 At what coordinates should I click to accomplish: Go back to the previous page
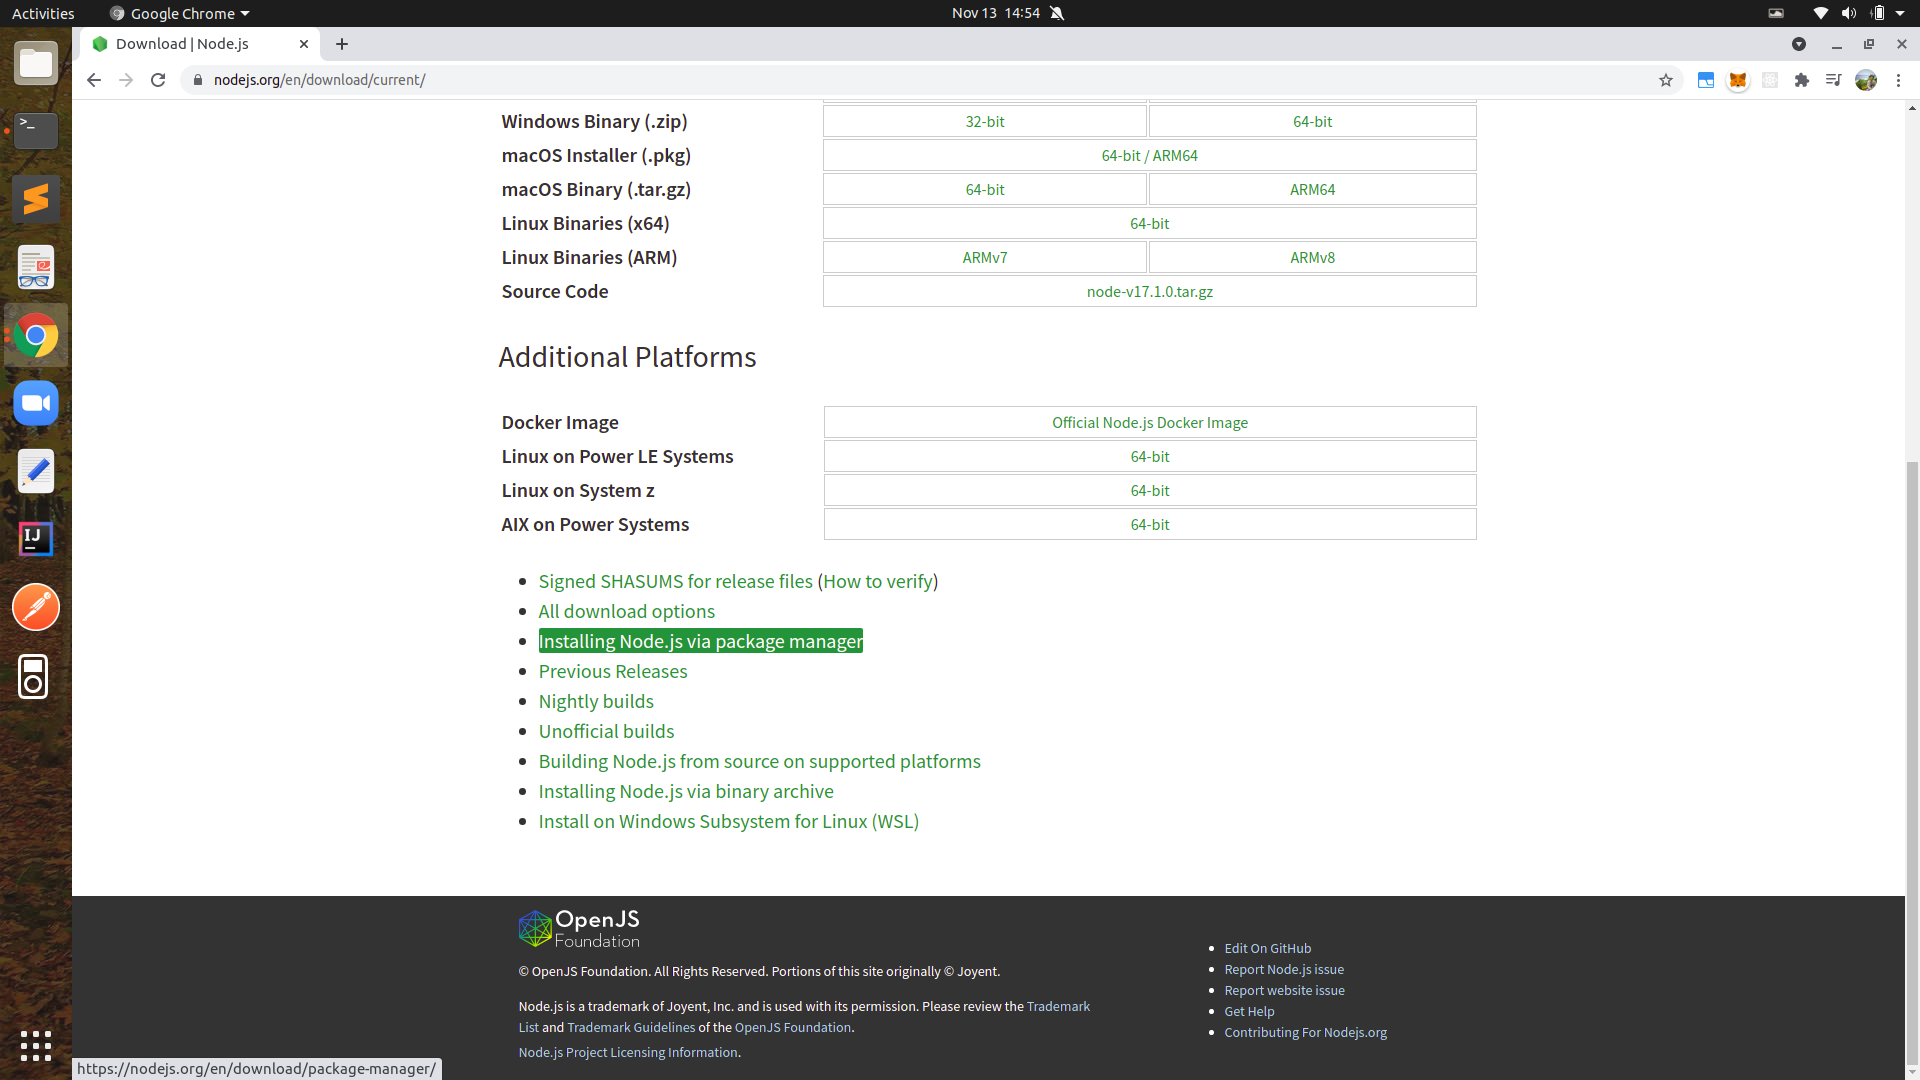coord(94,80)
